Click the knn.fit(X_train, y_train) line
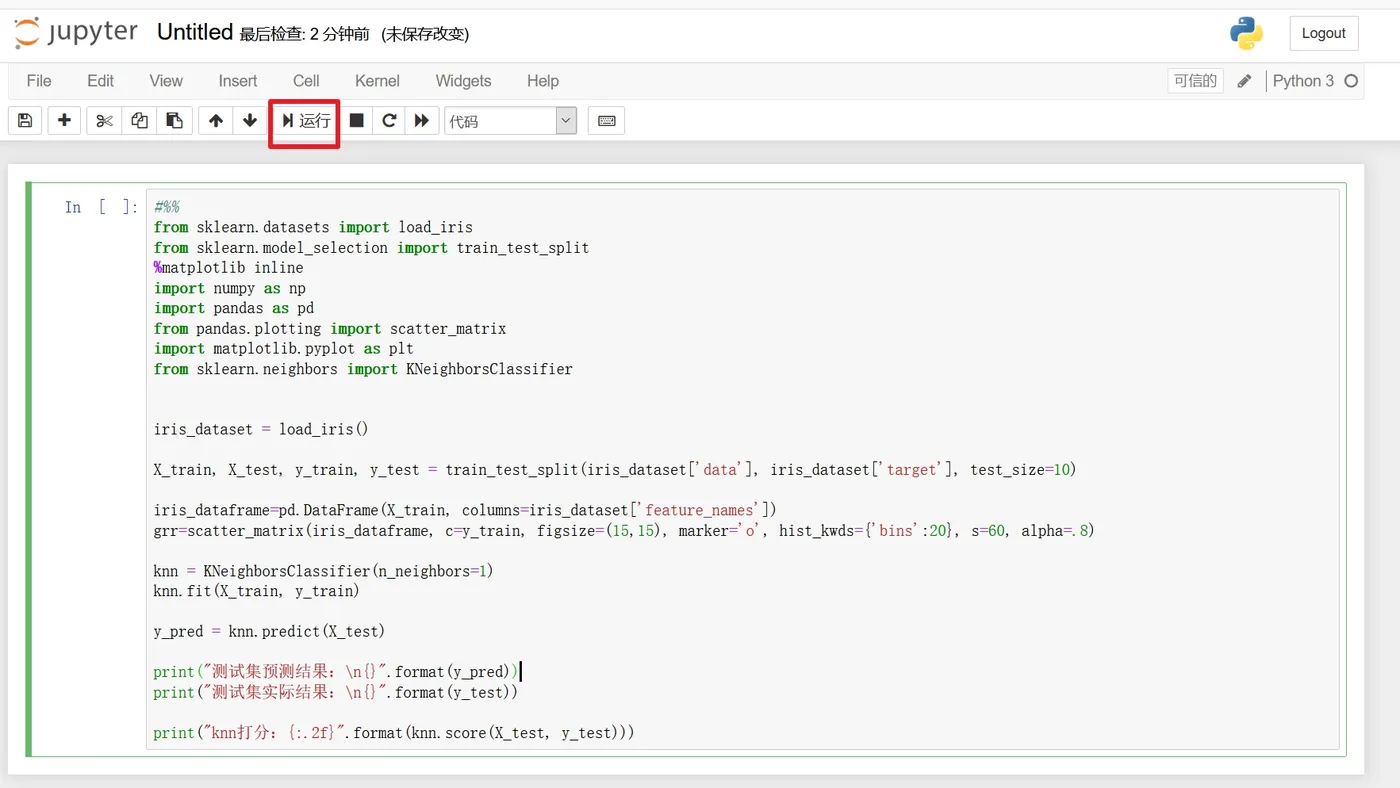This screenshot has height=788, width=1400. [x=256, y=591]
